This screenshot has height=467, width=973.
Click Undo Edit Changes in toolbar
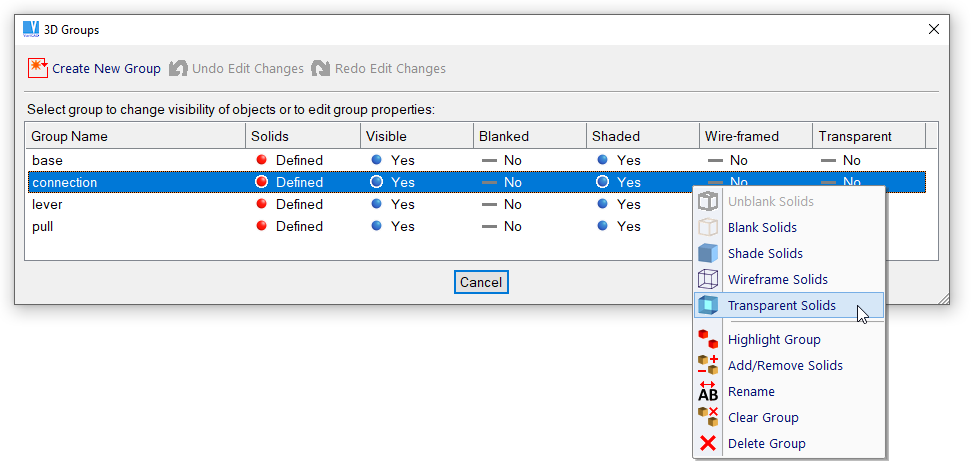tap(236, 69)
